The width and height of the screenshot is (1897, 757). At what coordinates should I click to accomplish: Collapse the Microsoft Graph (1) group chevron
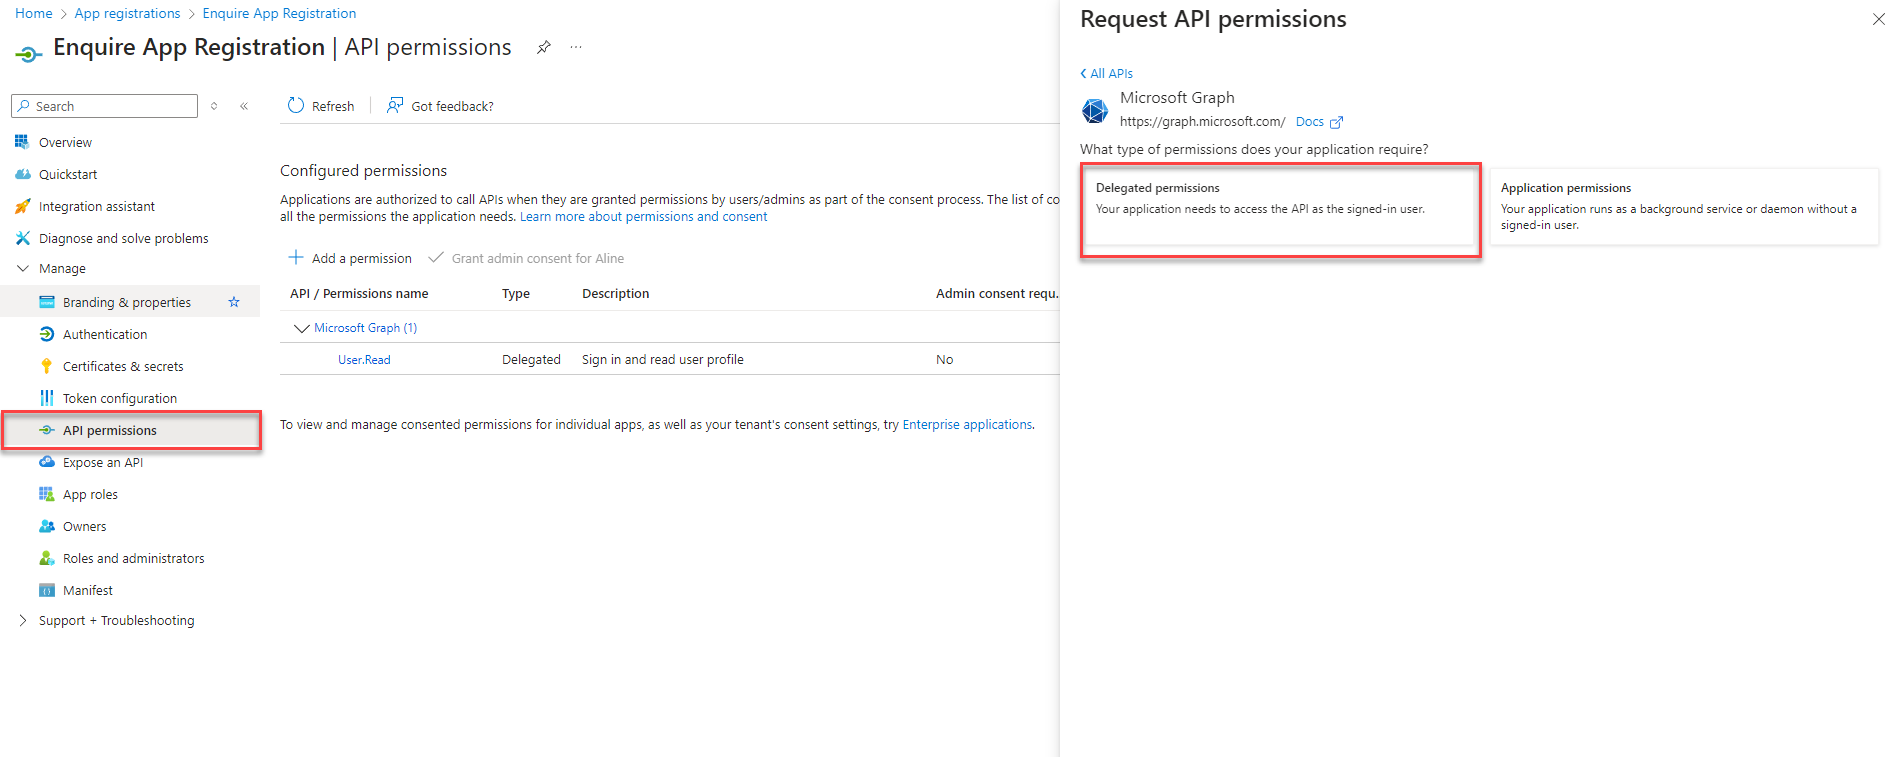coord(301,328)
